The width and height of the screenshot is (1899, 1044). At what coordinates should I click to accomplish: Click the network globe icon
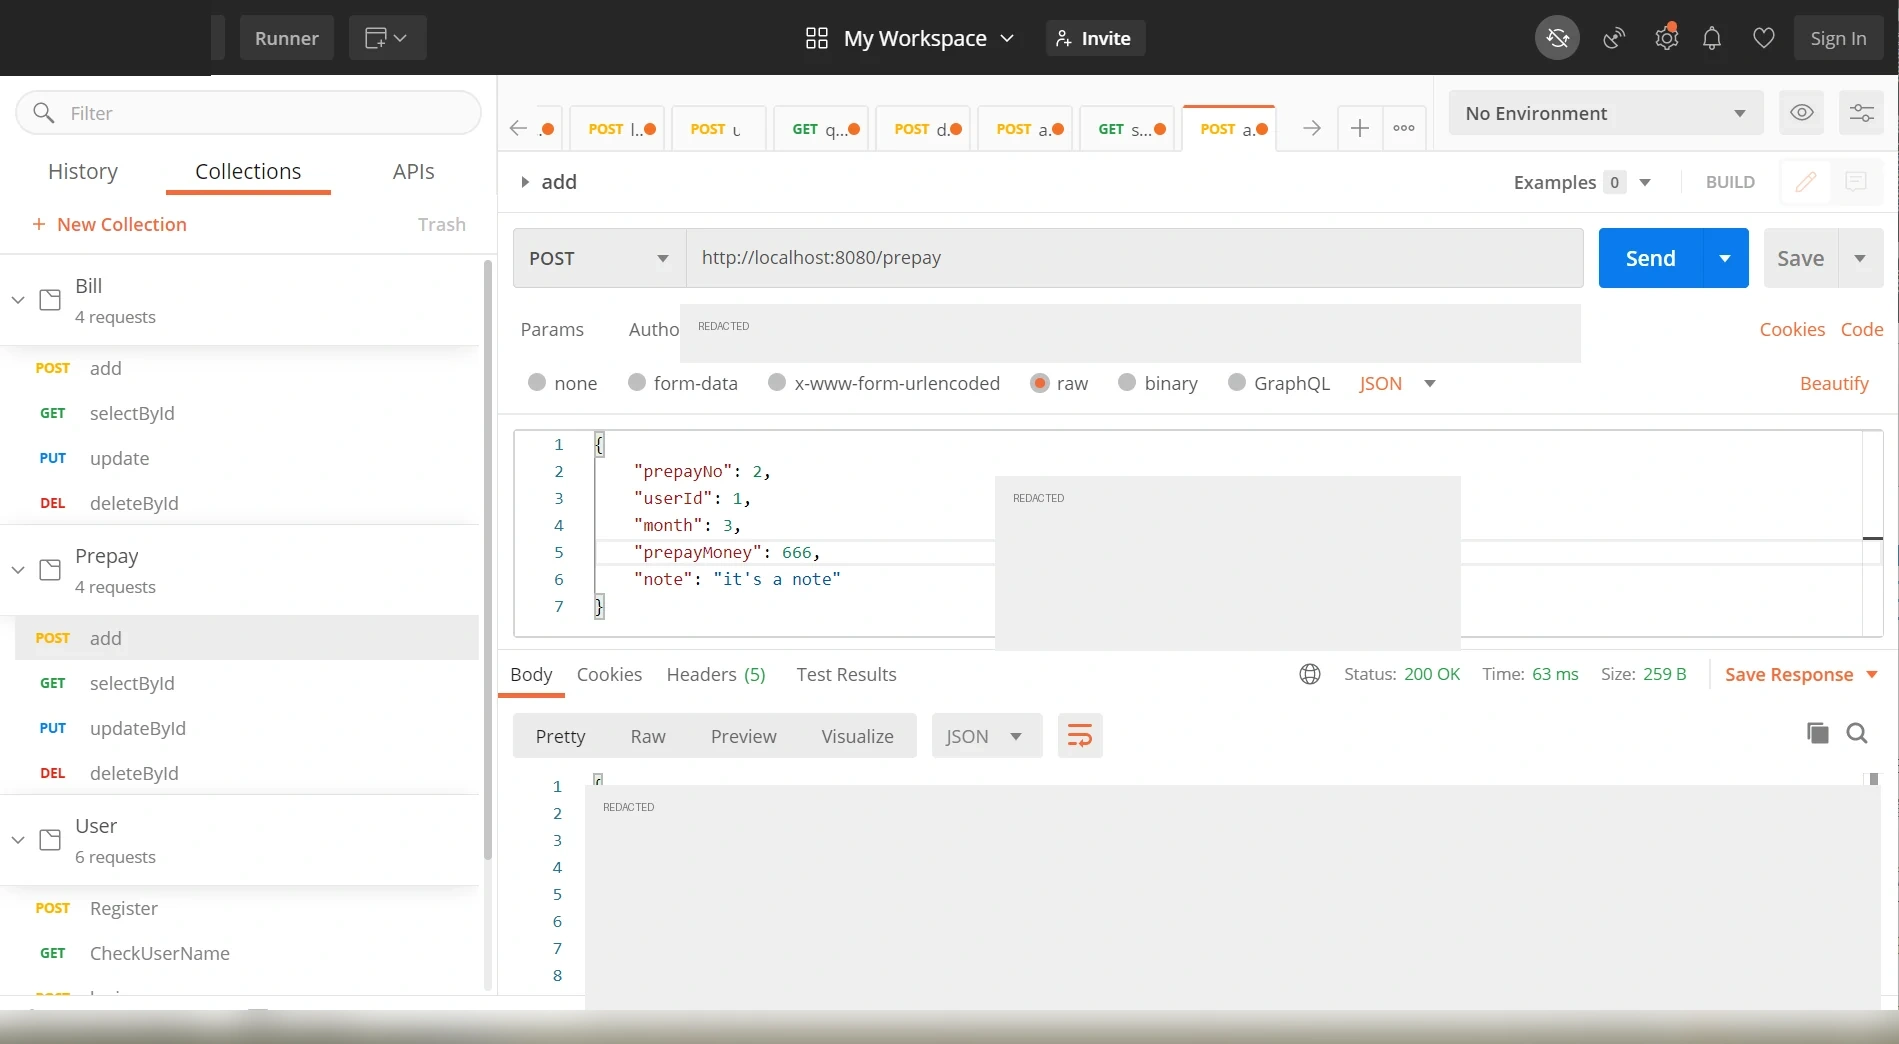click(1310, 674)
